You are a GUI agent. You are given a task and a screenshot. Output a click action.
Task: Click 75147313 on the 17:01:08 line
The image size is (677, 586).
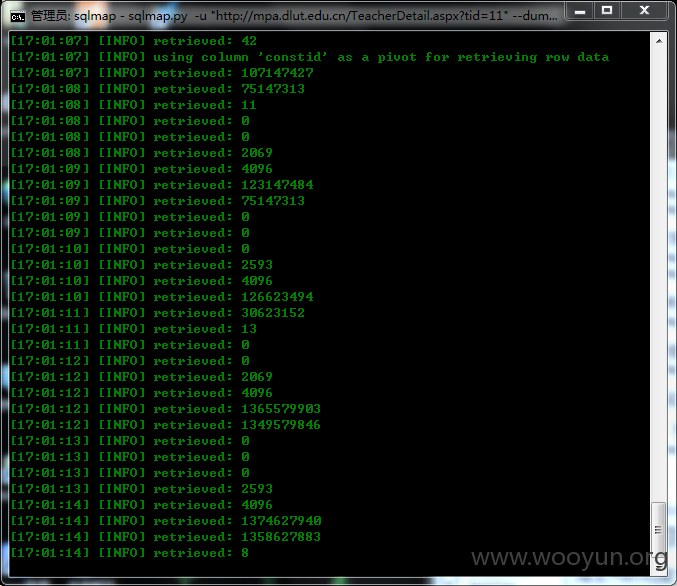273,89
